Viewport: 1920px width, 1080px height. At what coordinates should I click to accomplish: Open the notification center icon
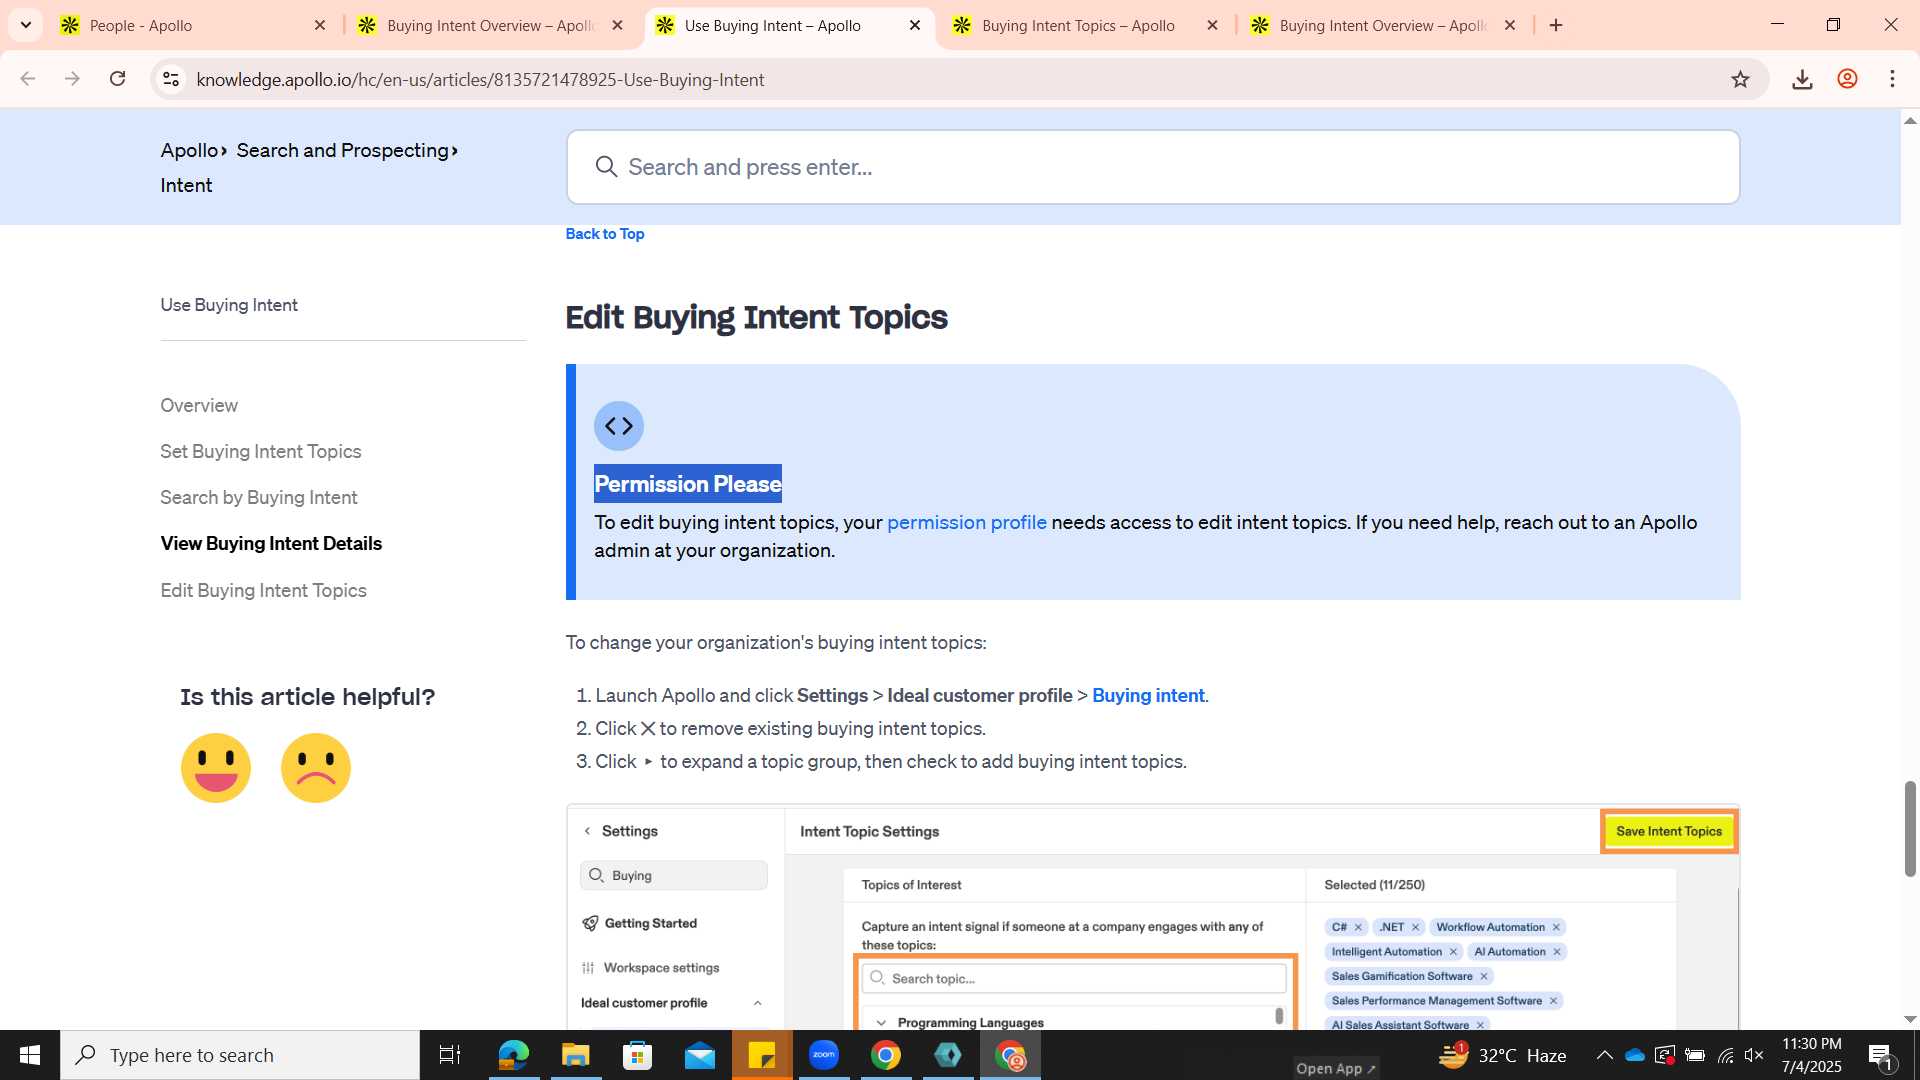1880,1055
